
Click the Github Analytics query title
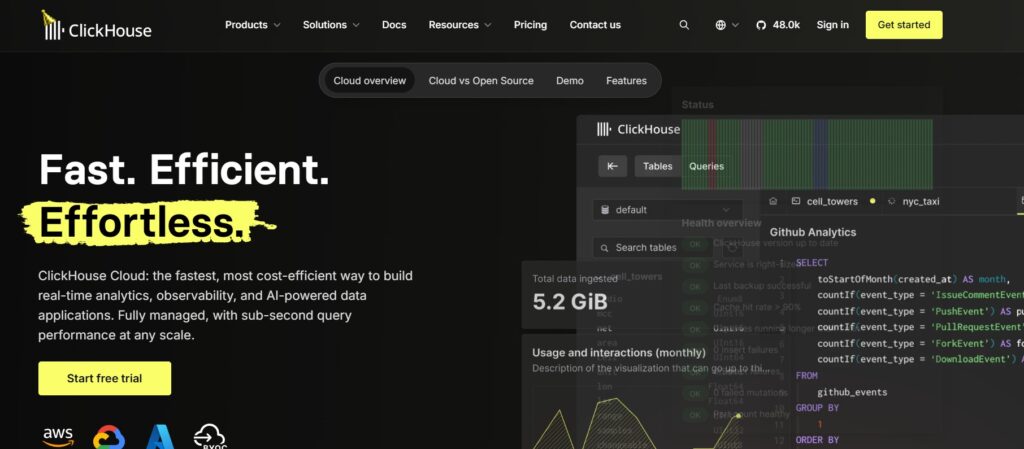coord(812,232)
